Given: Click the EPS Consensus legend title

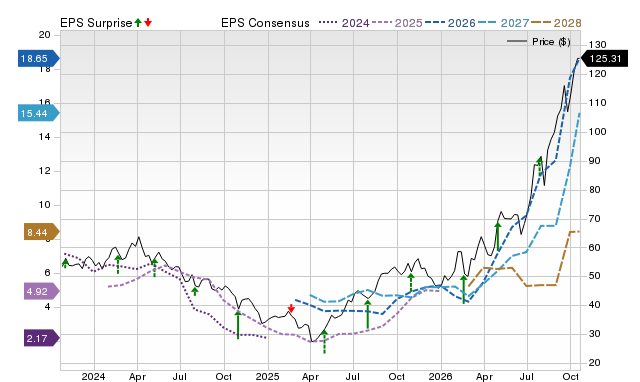Looking at the screenshot, I should 265,23.
